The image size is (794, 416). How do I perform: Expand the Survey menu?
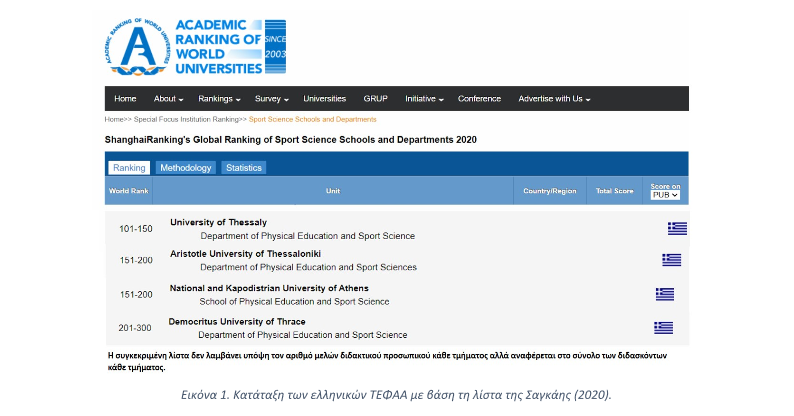click(x=271, y=99)
